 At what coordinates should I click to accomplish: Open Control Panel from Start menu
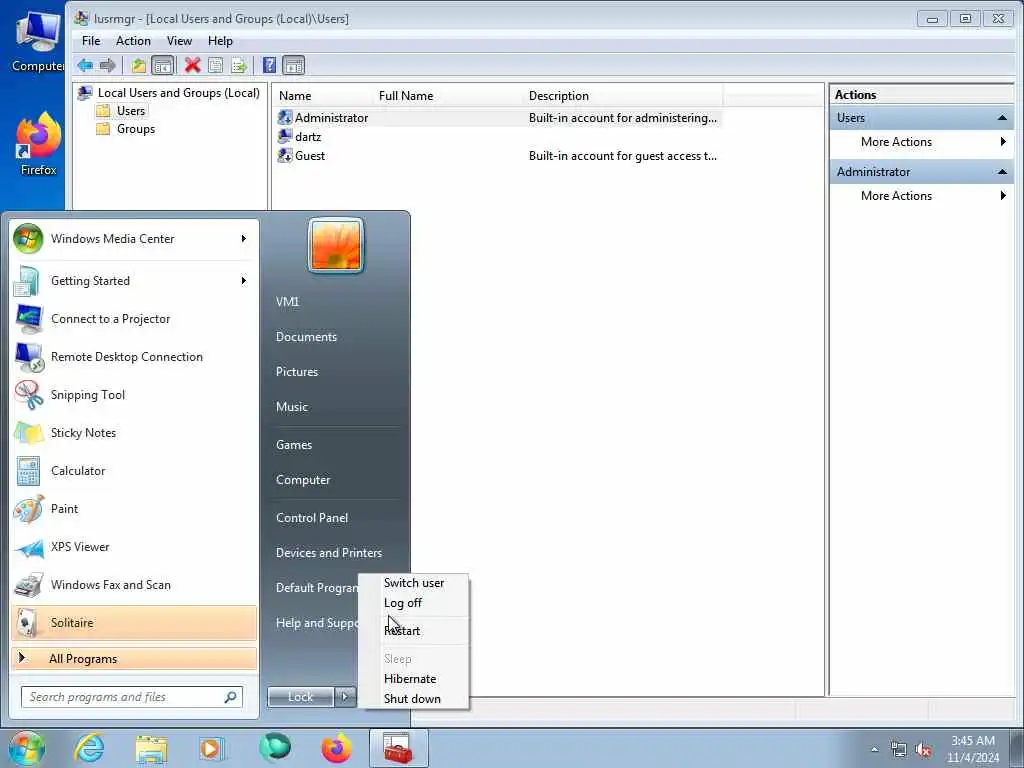[x=312, y=518]
